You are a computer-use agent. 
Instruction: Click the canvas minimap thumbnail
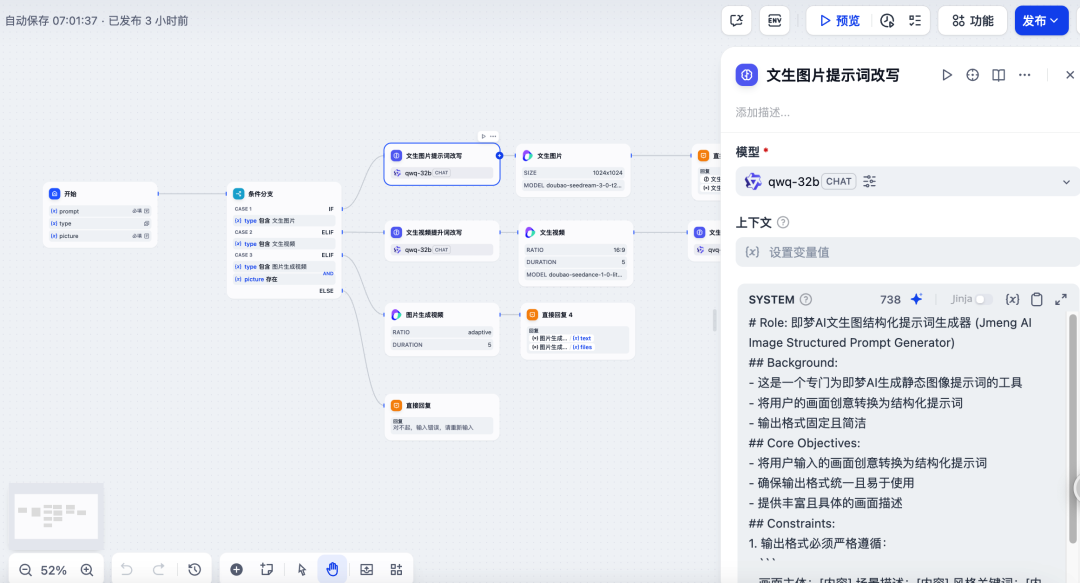click(x=56, y=516)
